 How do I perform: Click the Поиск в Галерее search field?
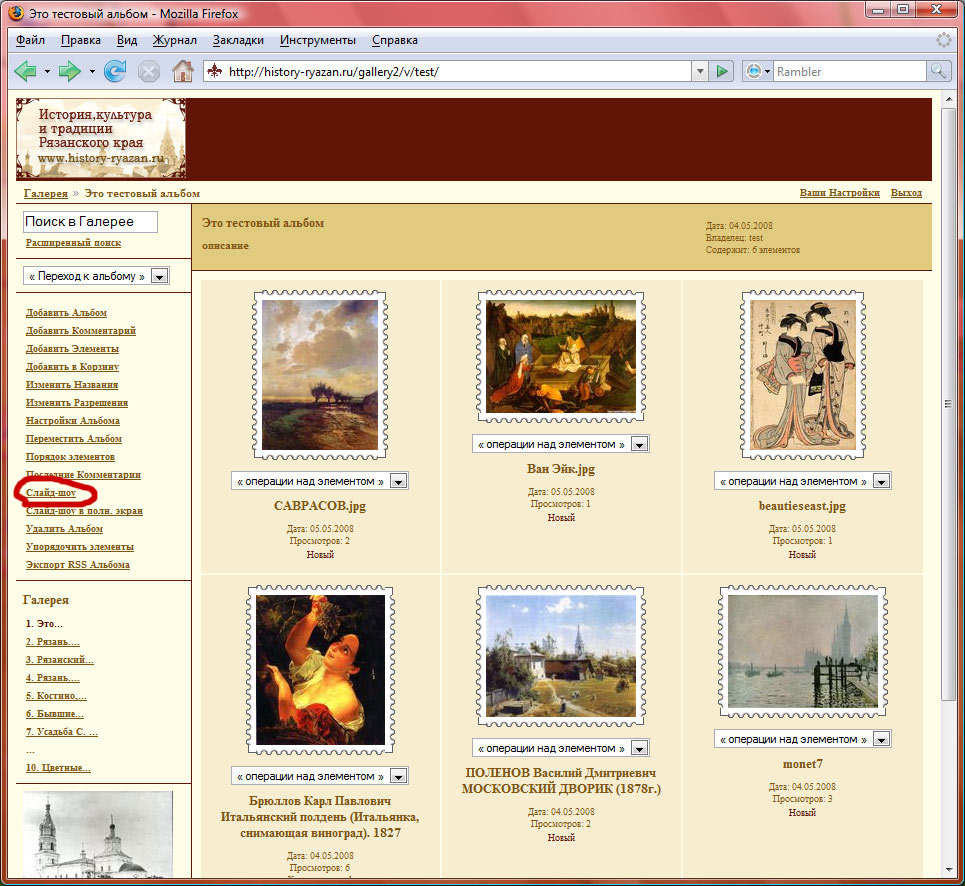90,222
